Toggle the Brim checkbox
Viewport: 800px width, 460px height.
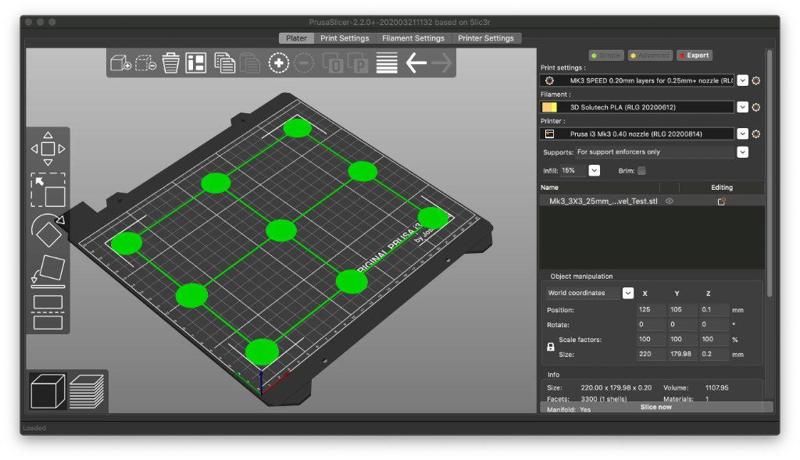coord(641,171)
